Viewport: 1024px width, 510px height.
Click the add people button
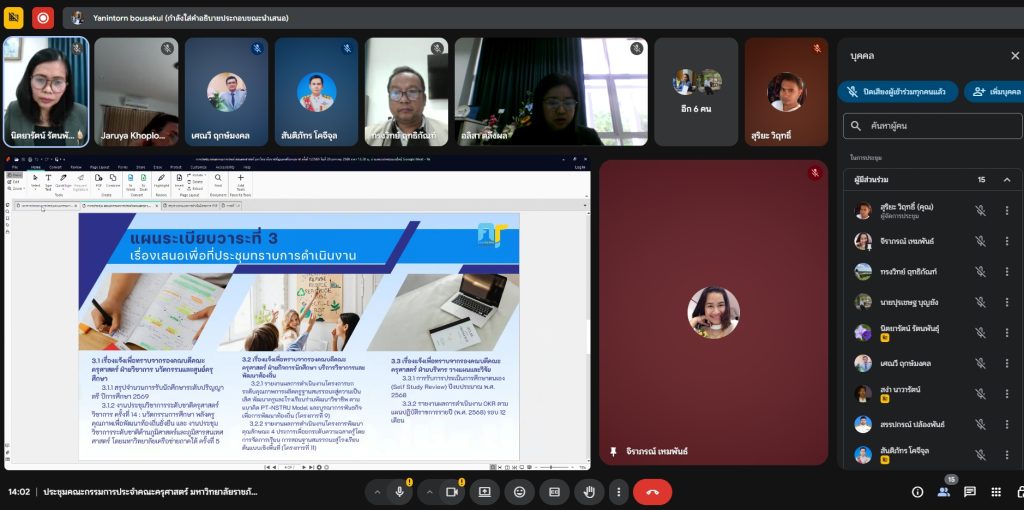(994, 91)
